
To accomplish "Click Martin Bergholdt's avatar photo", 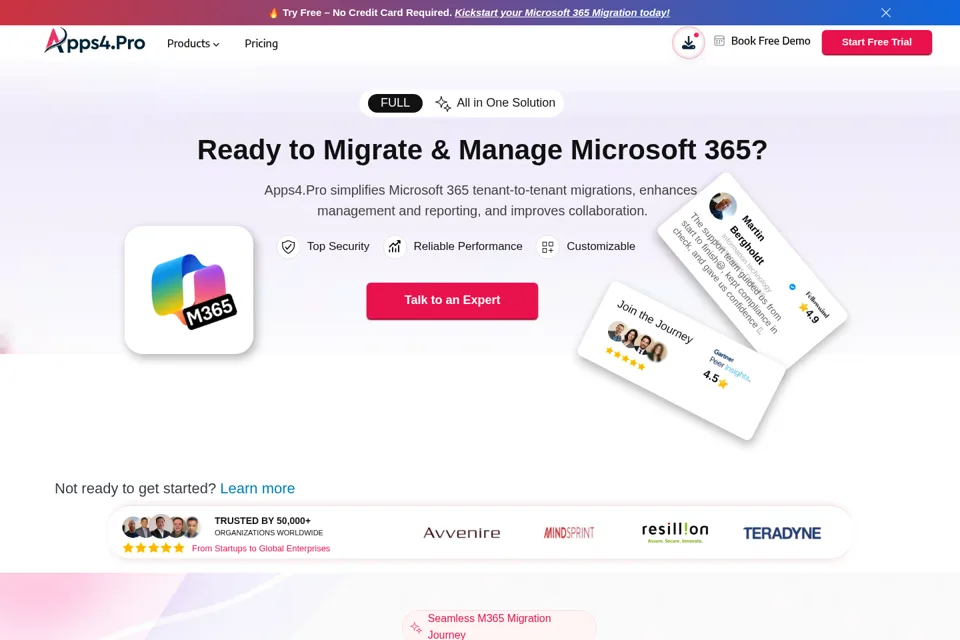I will pyautogui.click(x=722, y=206).
